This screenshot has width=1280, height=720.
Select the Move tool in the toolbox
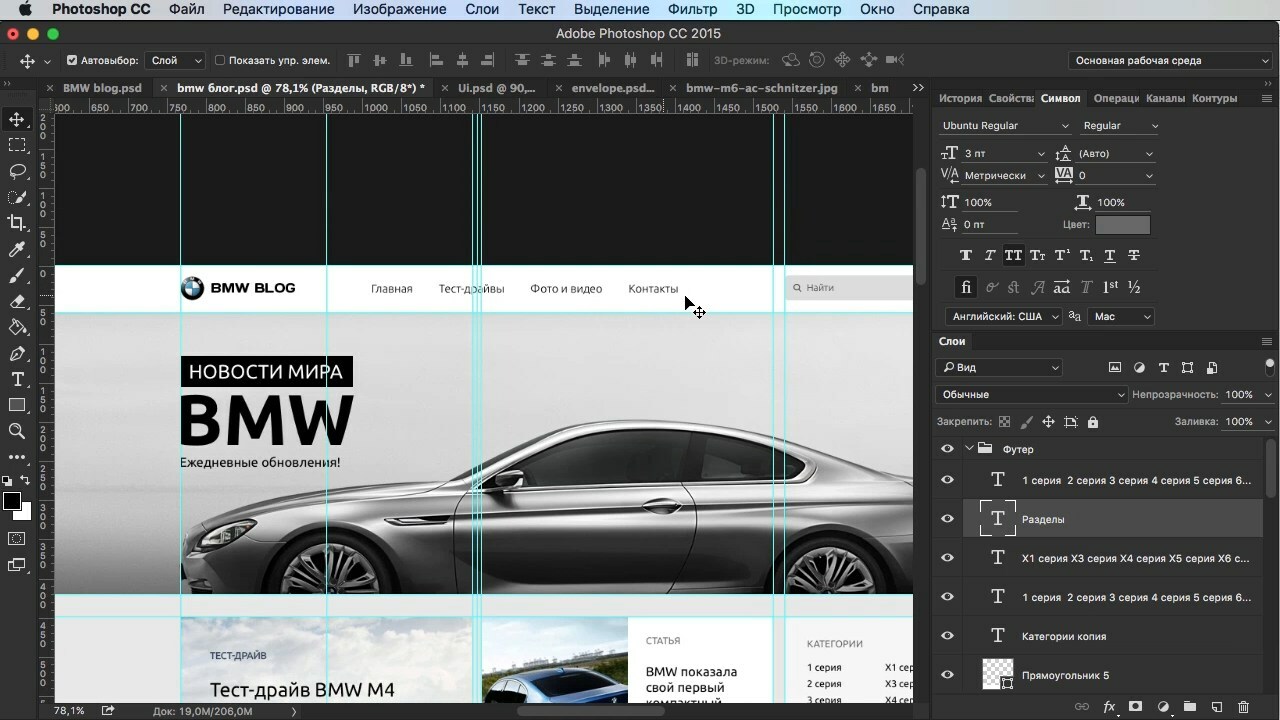pos(17,120)
